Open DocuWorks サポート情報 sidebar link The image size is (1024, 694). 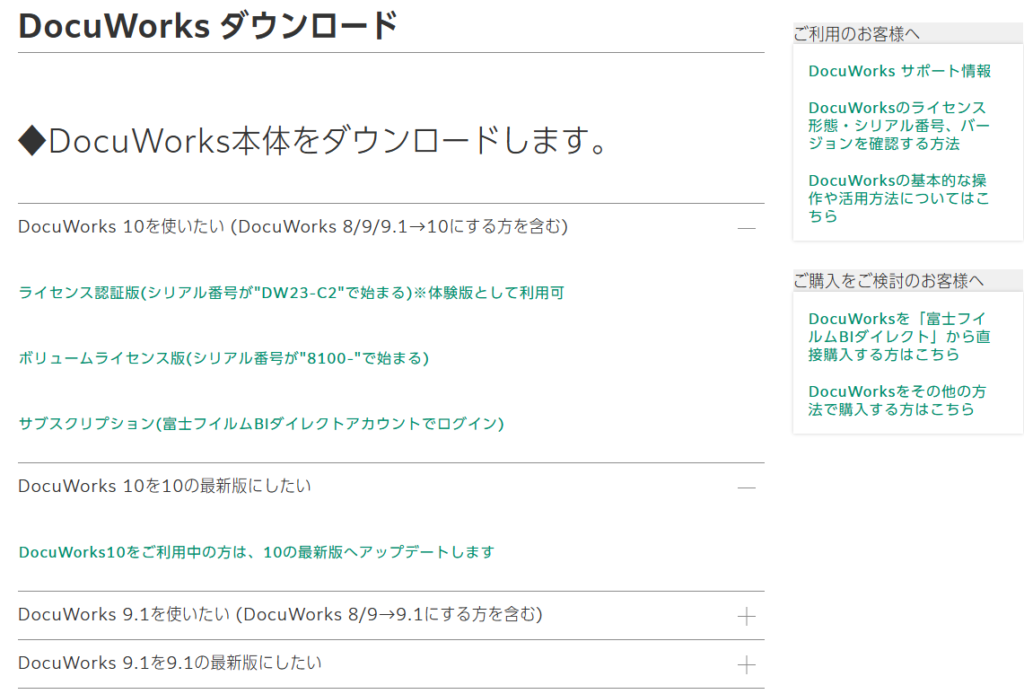click(x=899, y=71)
